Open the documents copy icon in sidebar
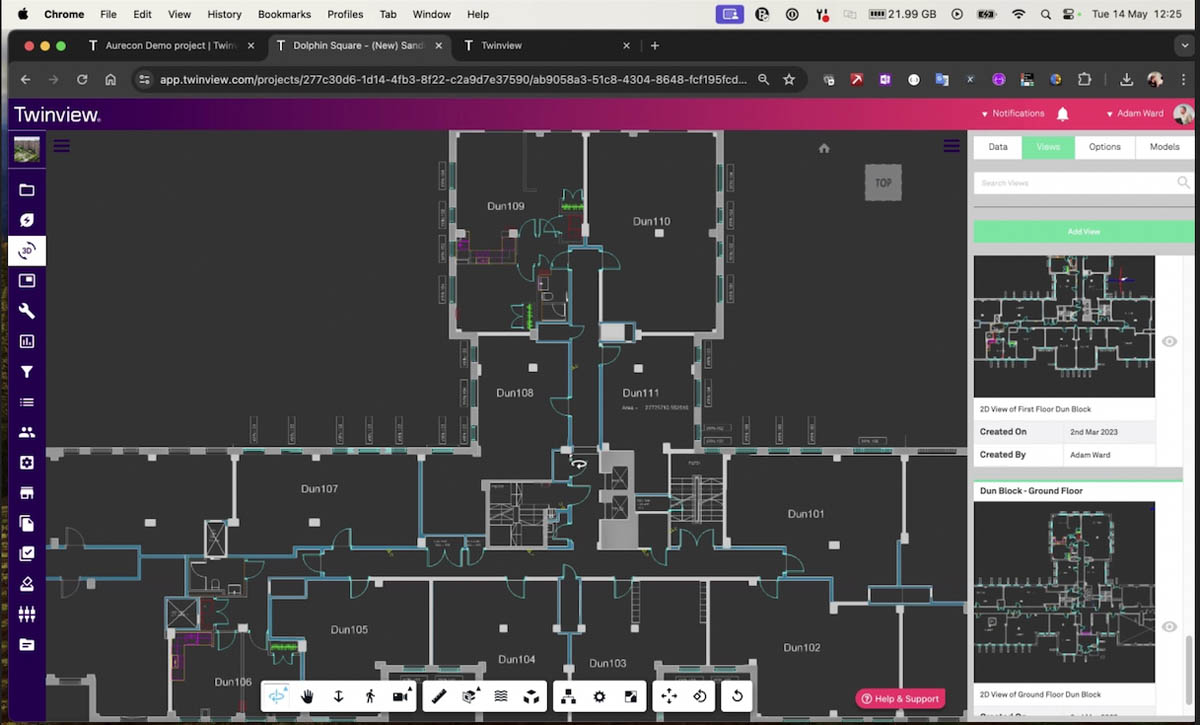This screenshot has width=1200, height=725. coord(27,523)
